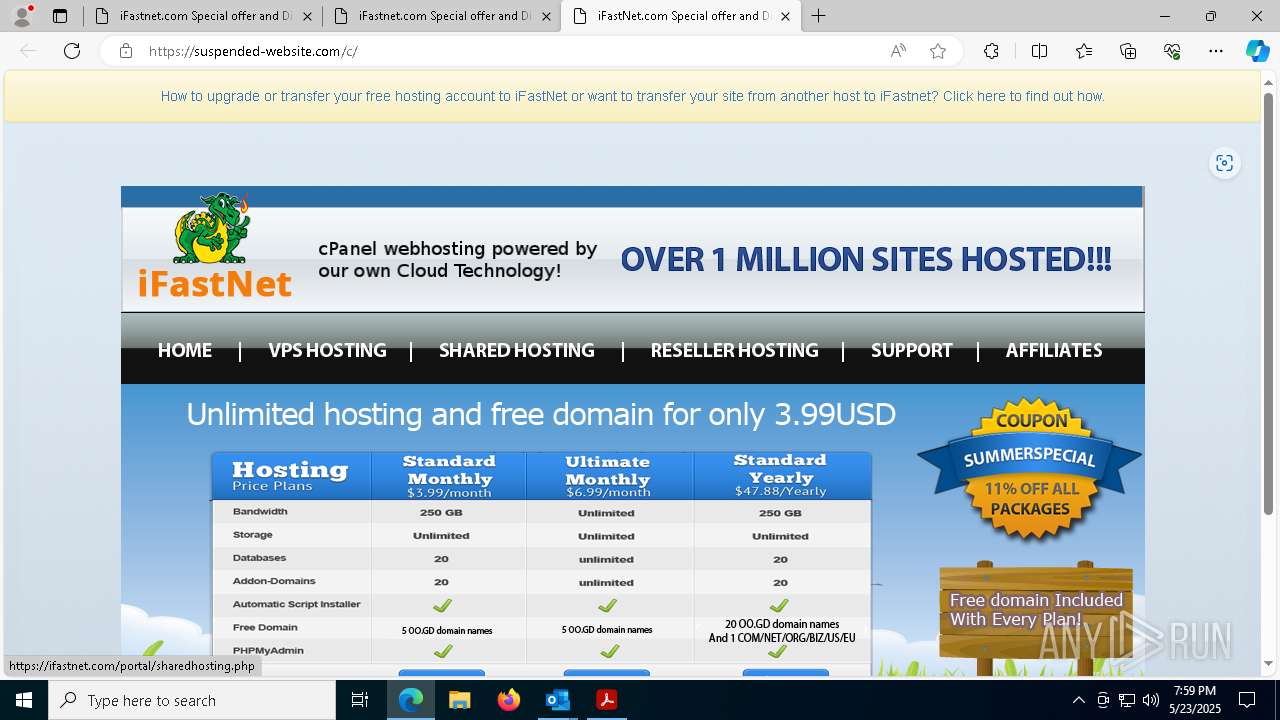Open the network tray icon
Image resolution: width=1280 pixels, height=720 pixels.
click(1127, 700)
